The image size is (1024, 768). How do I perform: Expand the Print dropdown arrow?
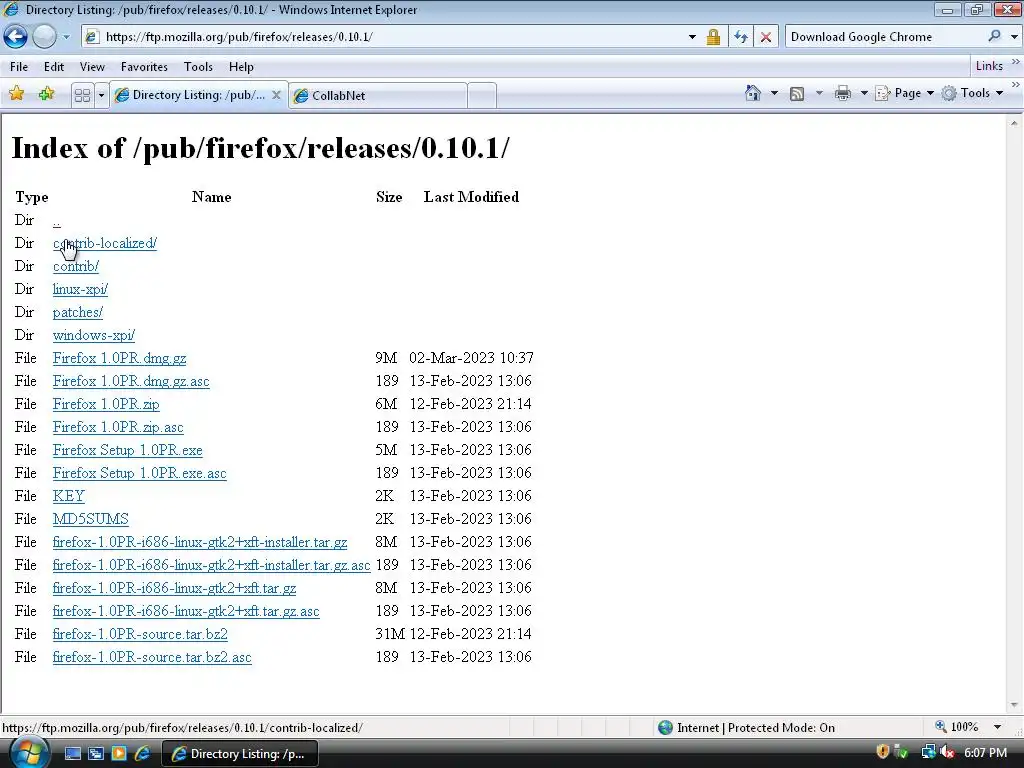[x=864, y=93]
